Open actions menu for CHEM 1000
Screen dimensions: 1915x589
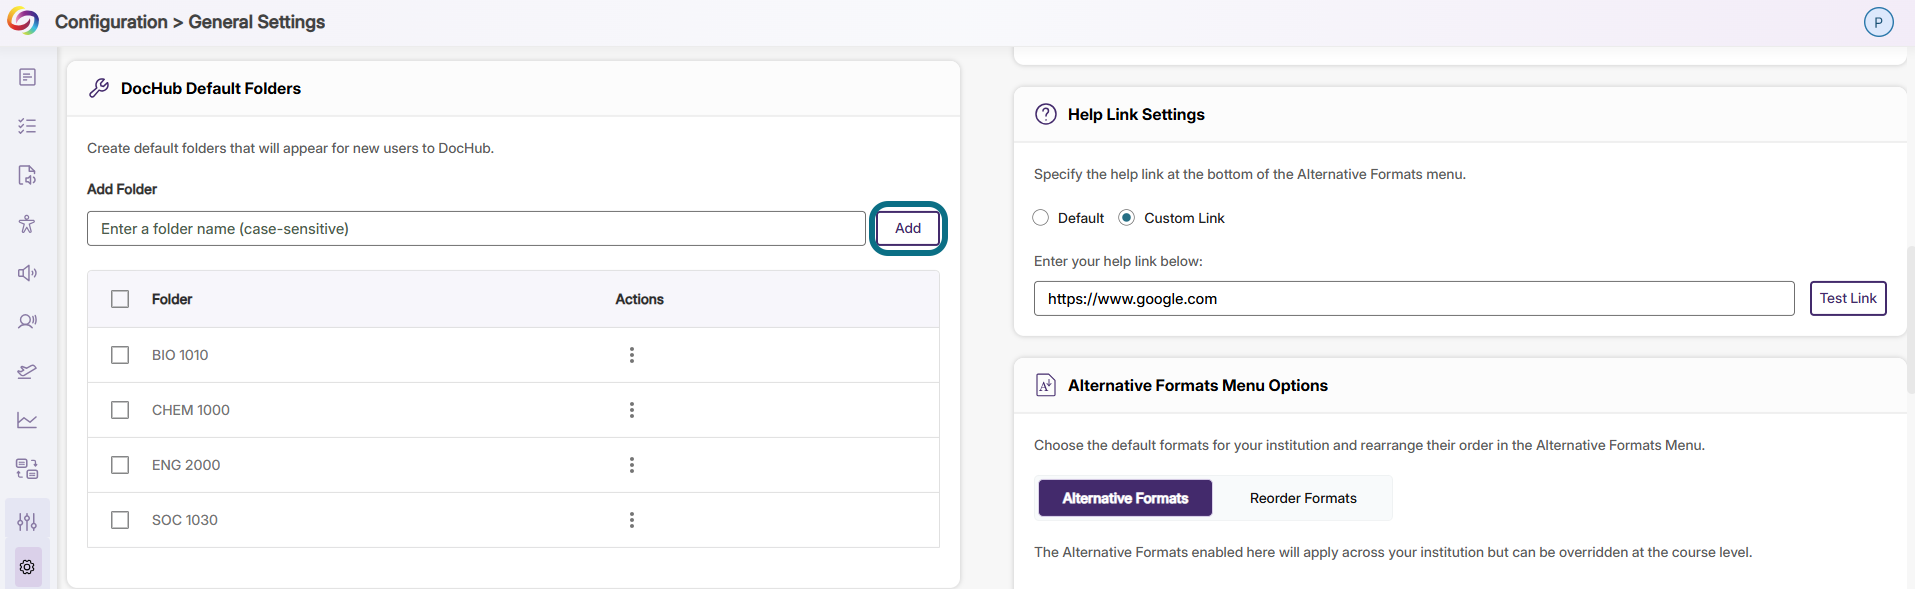632,410
